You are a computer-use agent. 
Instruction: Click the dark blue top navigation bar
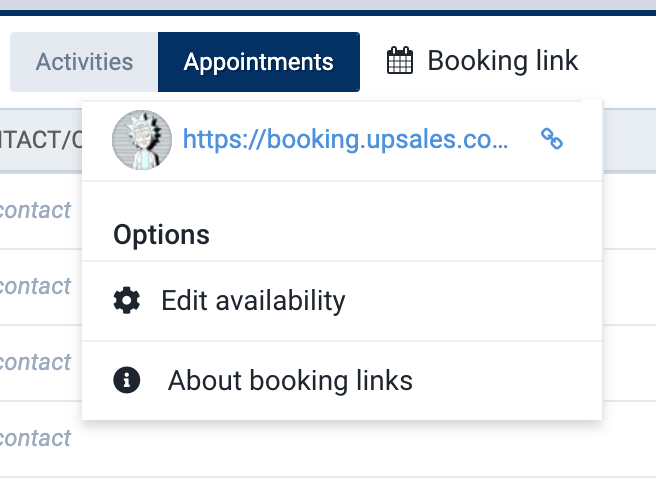point(328,13)
